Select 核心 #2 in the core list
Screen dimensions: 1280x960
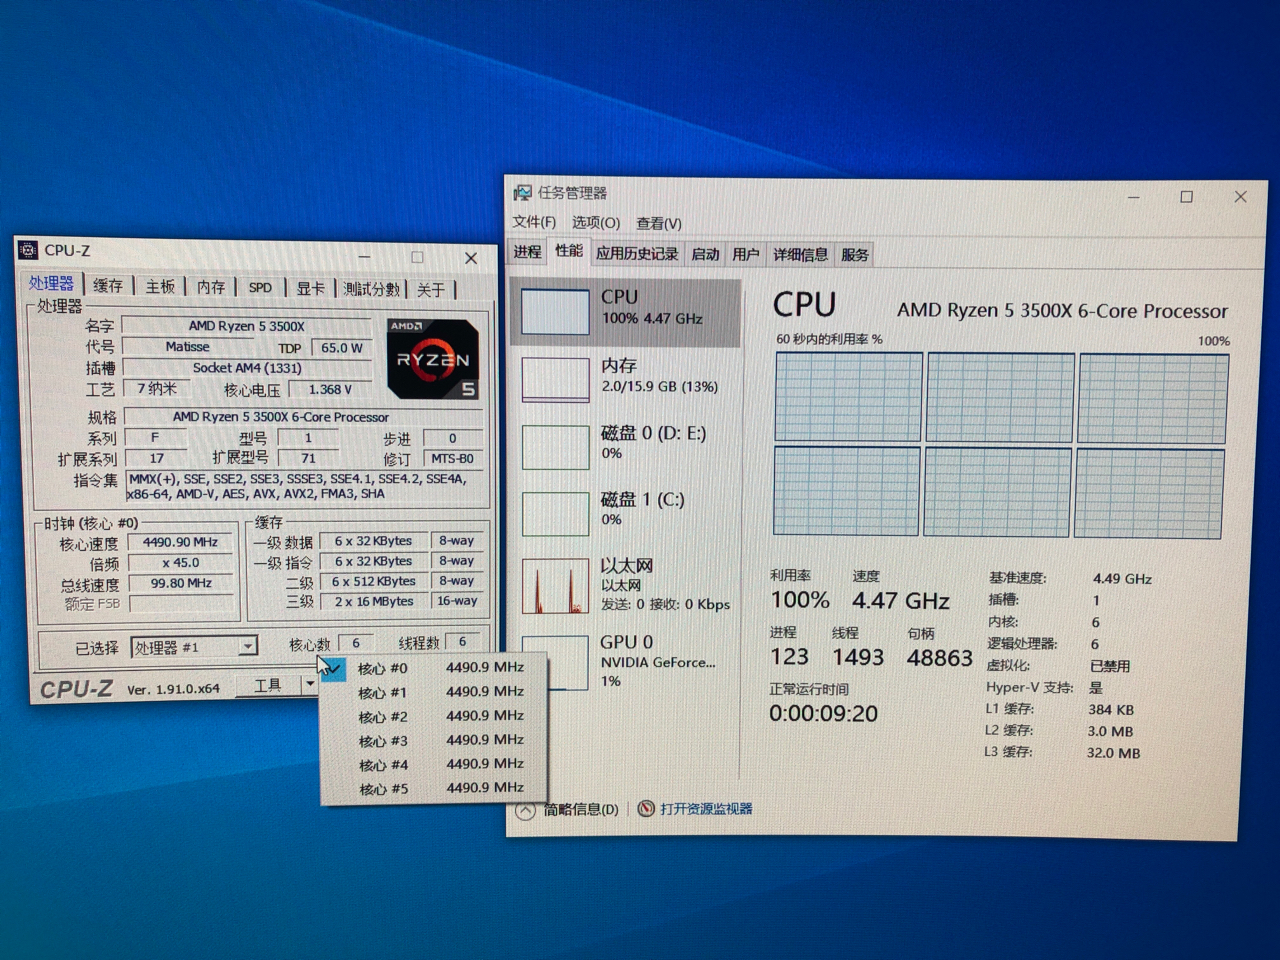click(x=434, y=716)
